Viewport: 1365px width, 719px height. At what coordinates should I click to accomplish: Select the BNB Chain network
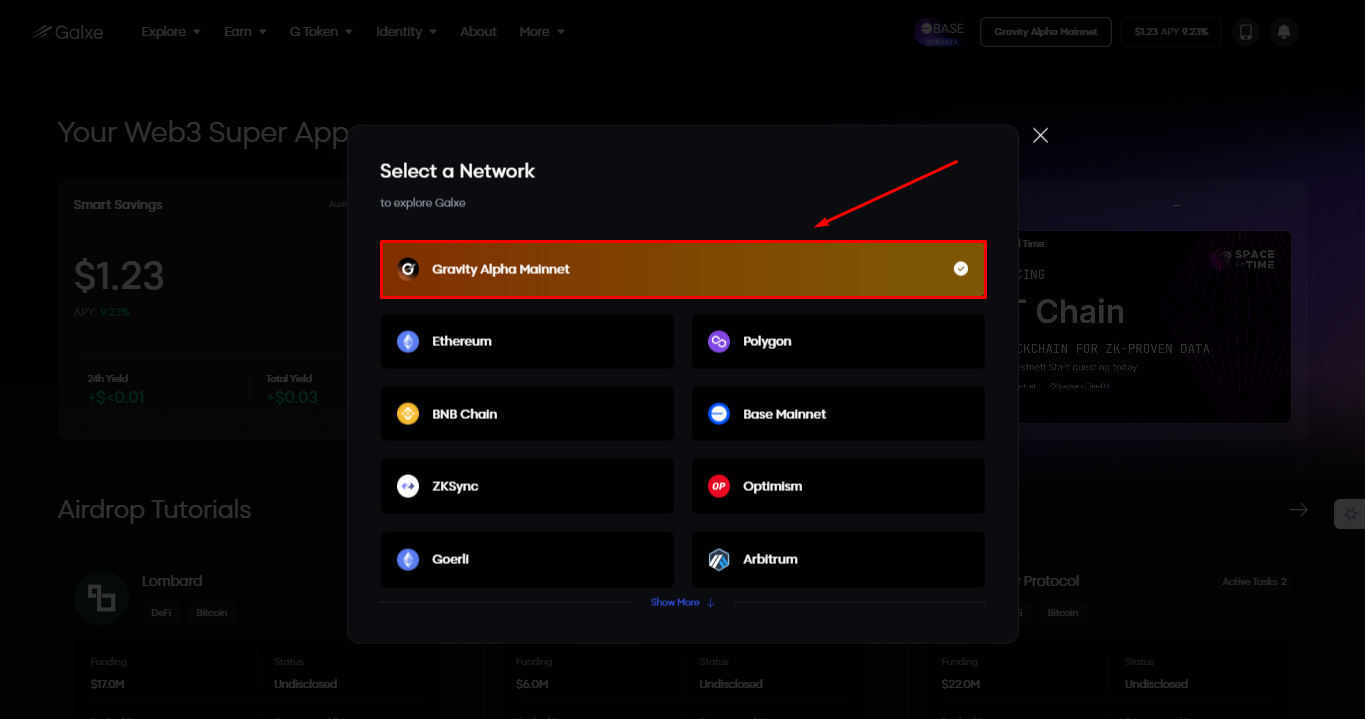(527, 414)
